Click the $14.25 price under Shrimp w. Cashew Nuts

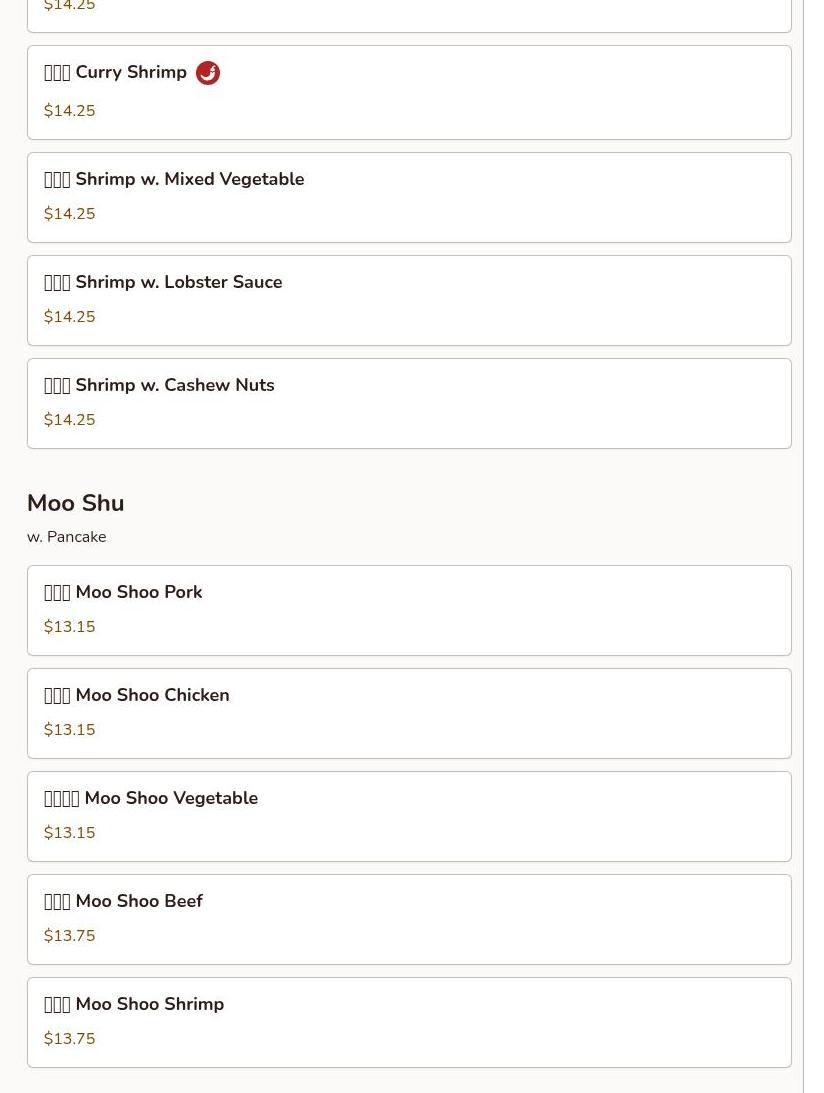point(70,420)
